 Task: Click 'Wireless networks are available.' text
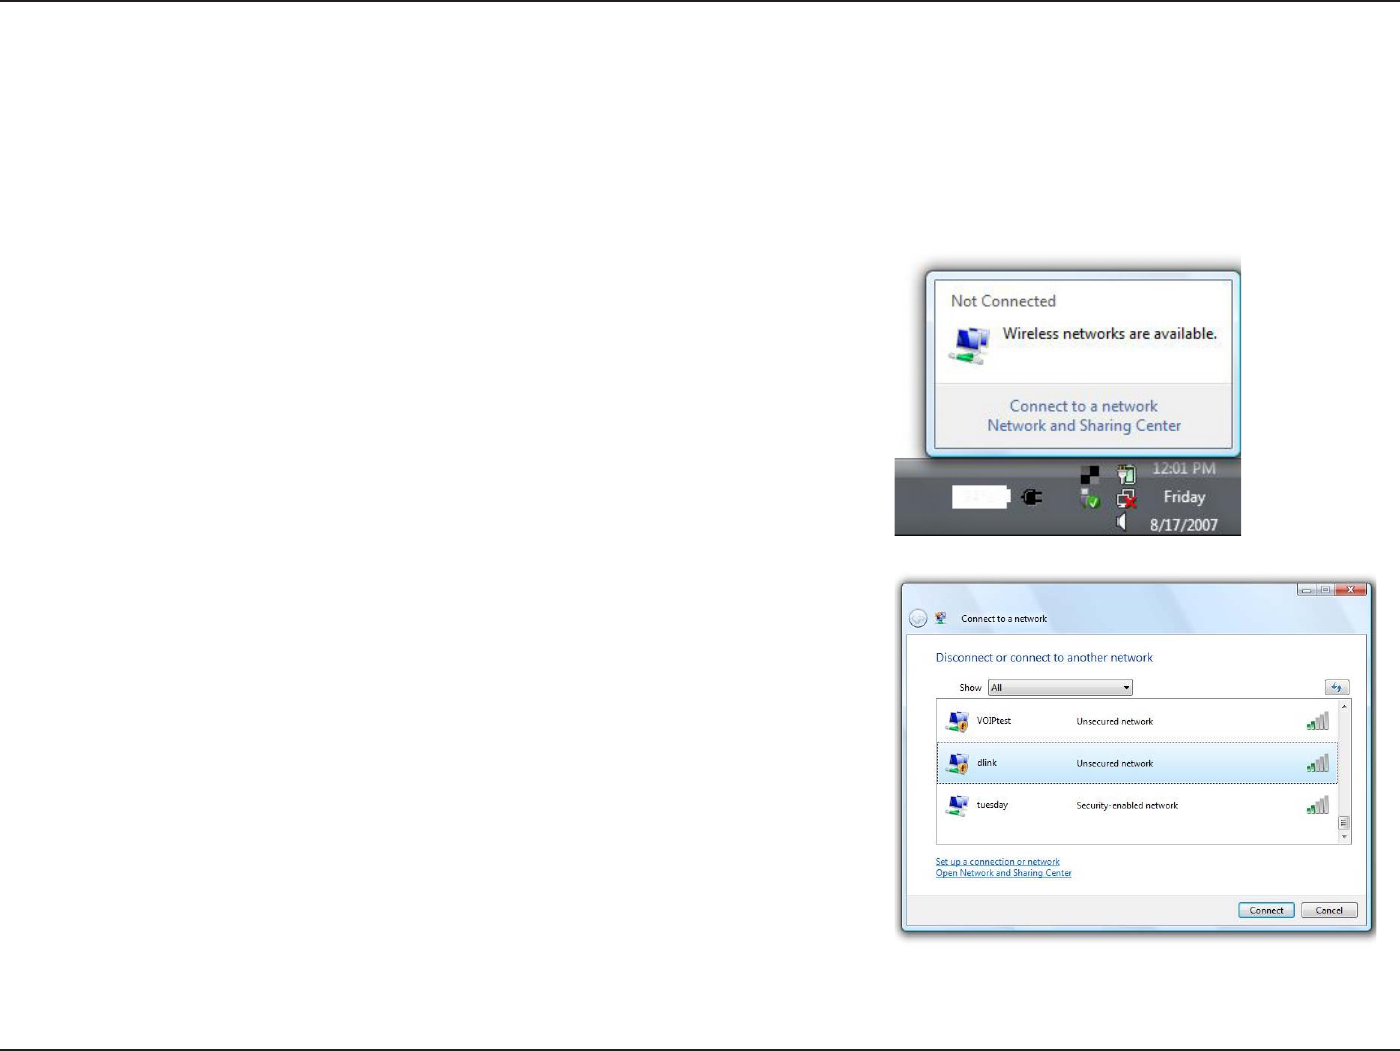point(1110,334)
